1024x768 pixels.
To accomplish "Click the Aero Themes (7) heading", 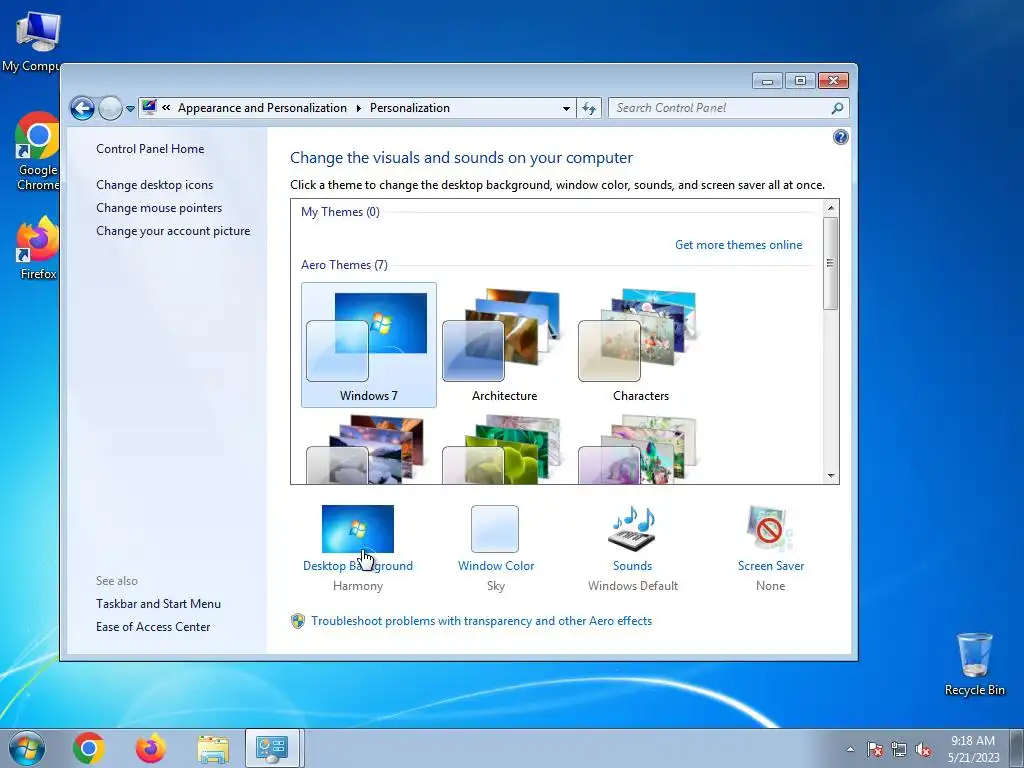I will coord(344,264).
